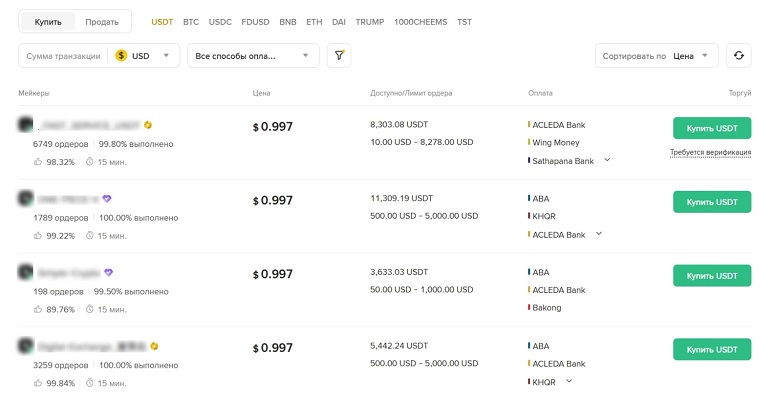Refresh the offers list icon

(738, 55)
